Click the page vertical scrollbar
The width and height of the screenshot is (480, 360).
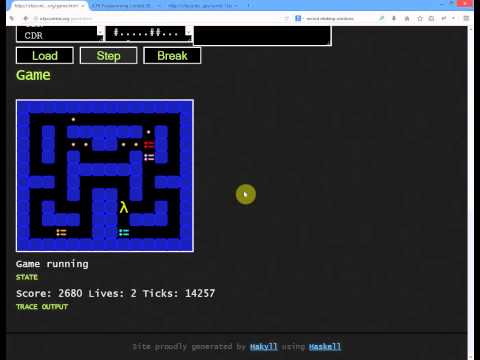(470, 192)
